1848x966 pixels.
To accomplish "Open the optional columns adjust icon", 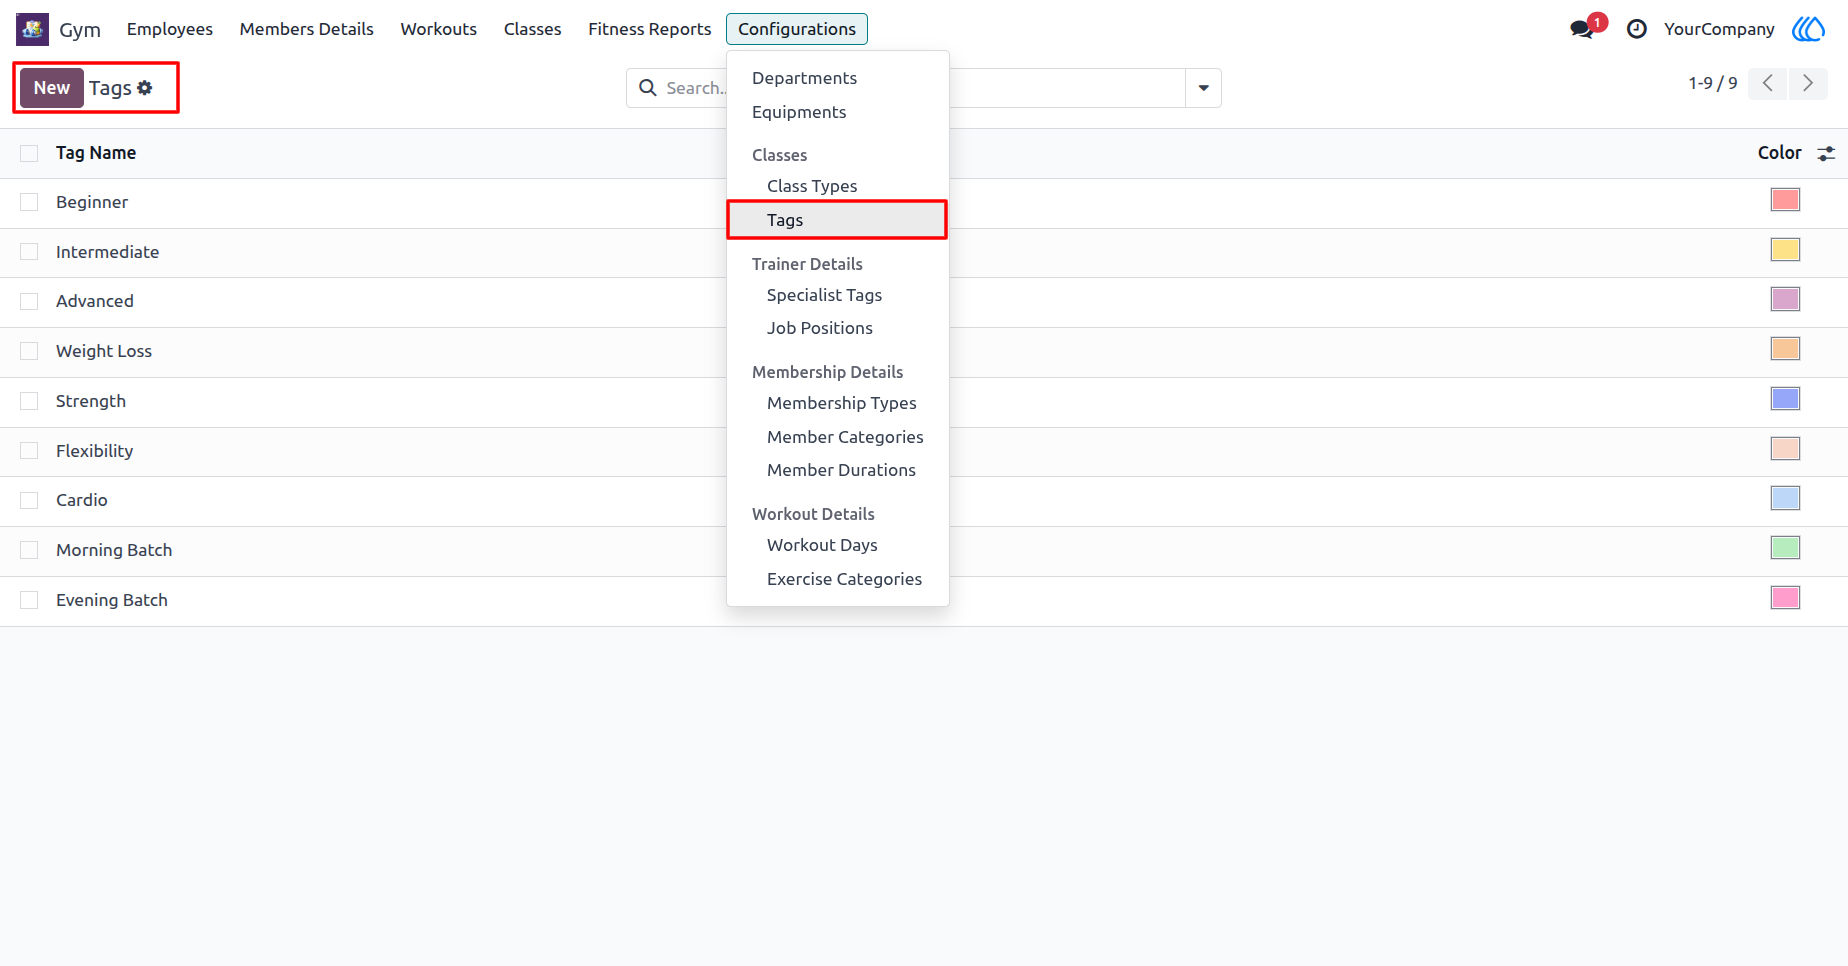I will coord(1826,153).
